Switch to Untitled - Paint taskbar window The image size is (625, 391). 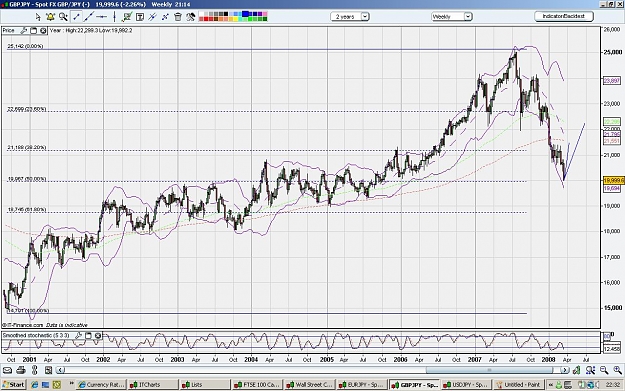(519, 385)
